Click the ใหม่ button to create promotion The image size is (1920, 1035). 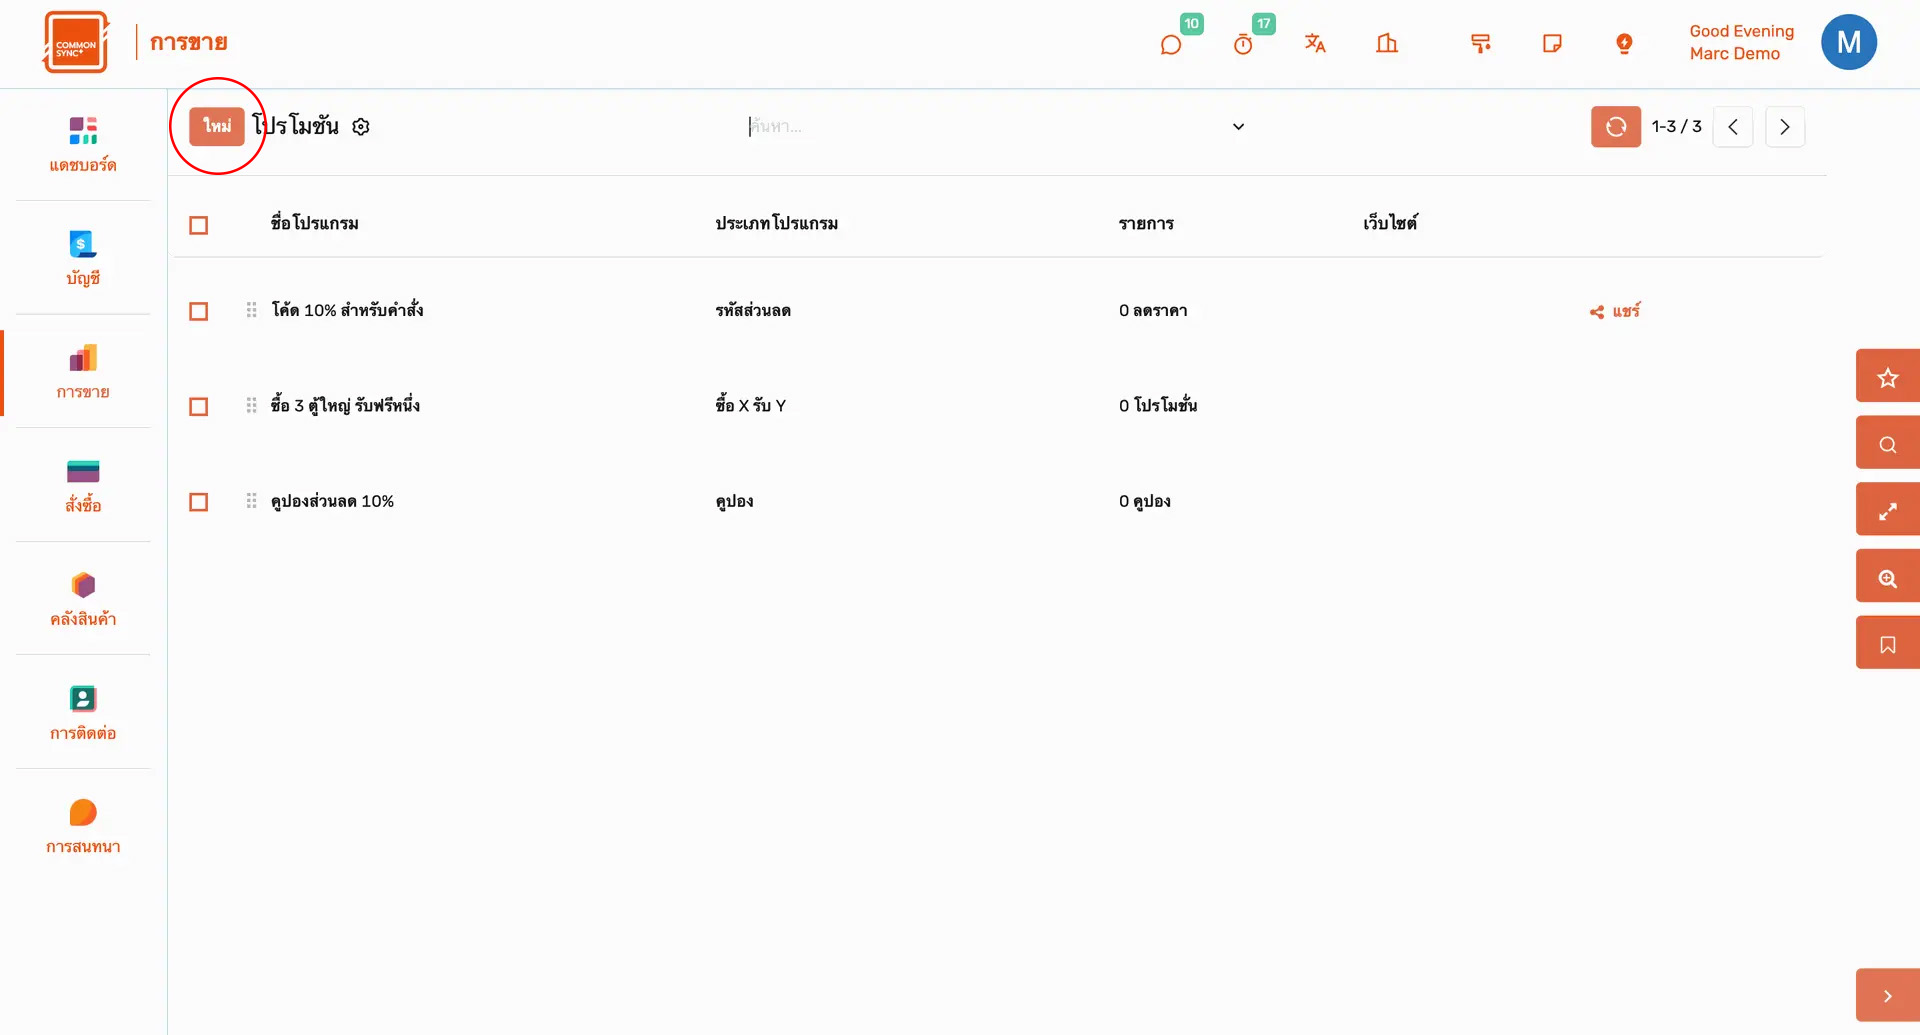[217, 126]
